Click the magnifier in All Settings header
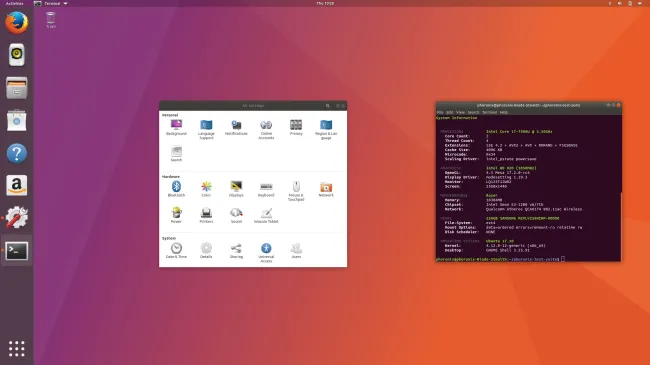The height and width of the screenshot is (365, 650). click(x=327, y=106)
